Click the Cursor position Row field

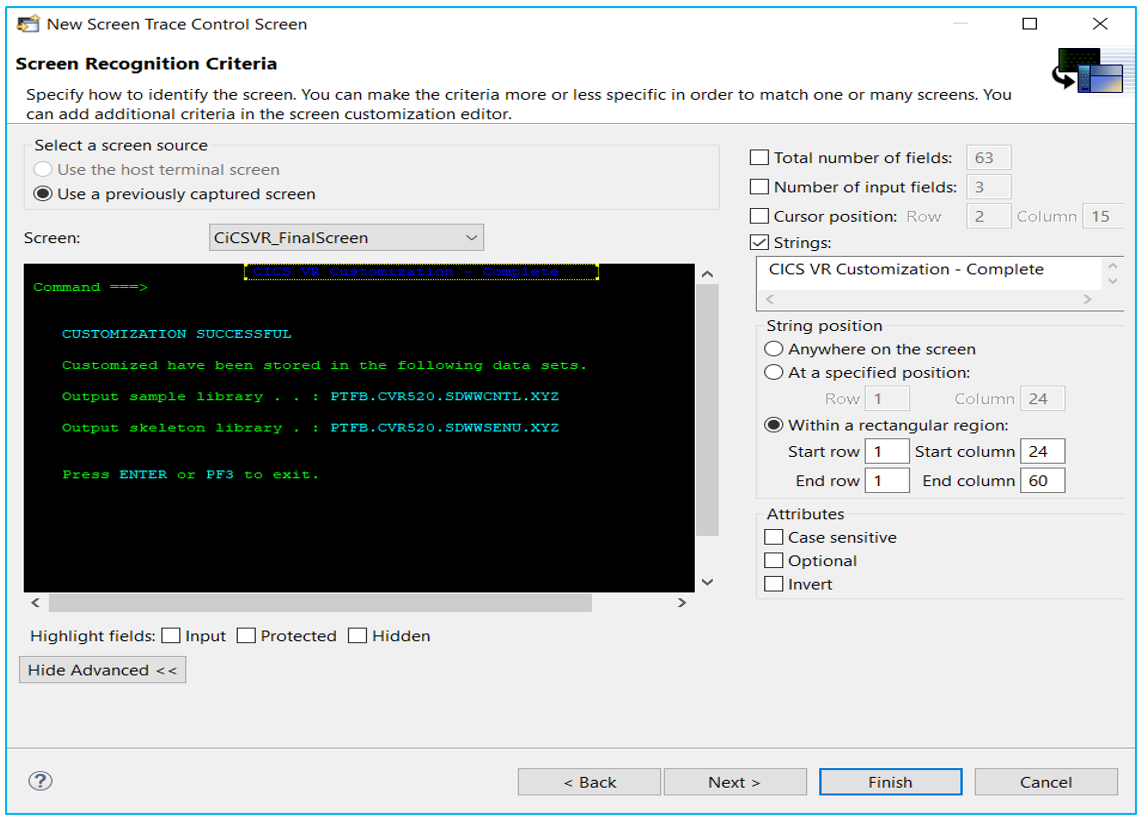tap(988, 216)
